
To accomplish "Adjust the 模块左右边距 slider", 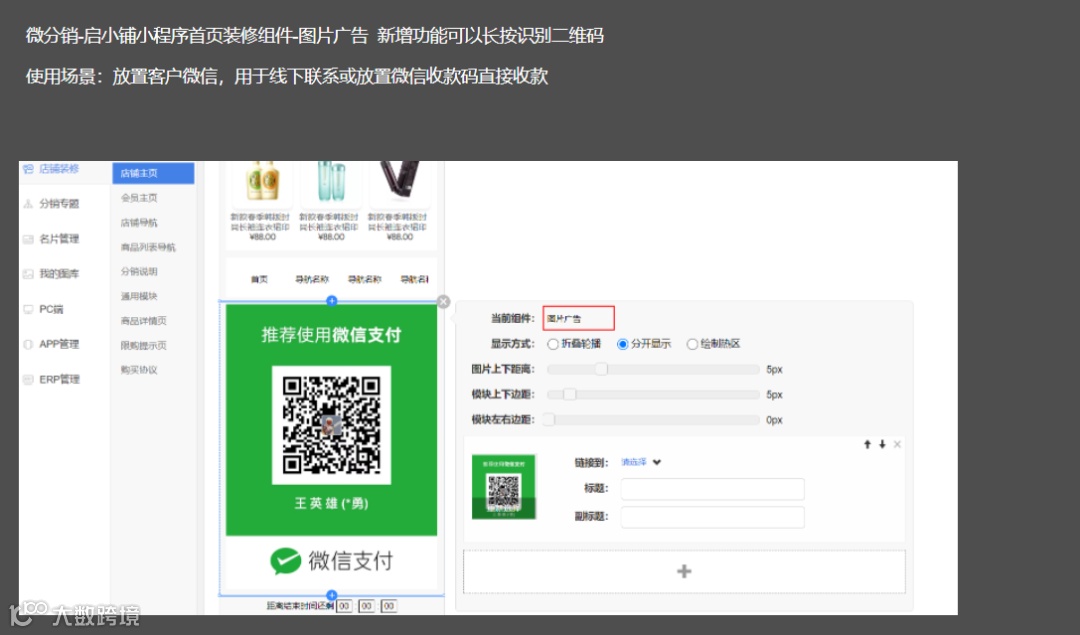I will click(549, 419).
